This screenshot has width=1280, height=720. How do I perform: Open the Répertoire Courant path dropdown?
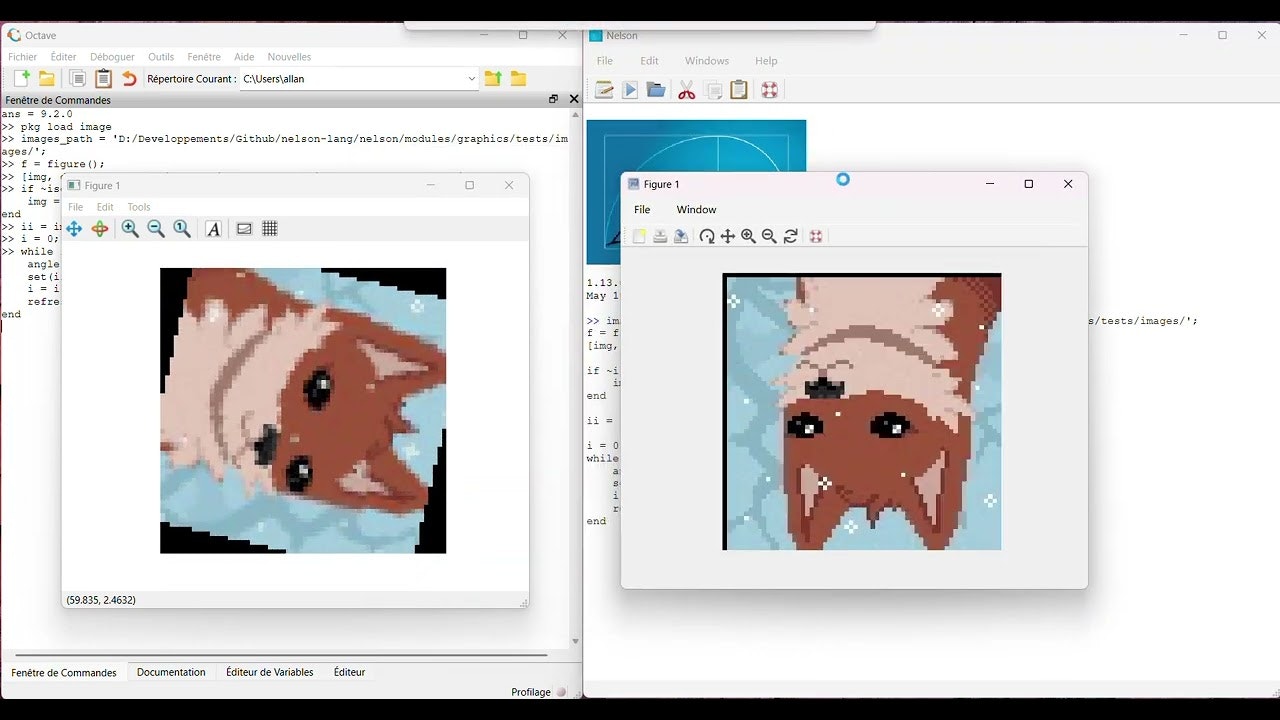[472, 79]
